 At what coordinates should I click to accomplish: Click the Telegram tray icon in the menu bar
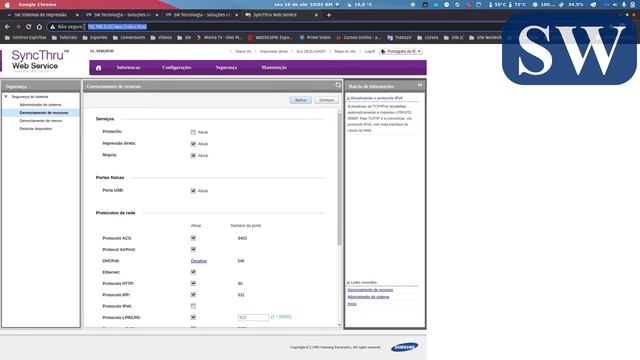coord(593,4)
